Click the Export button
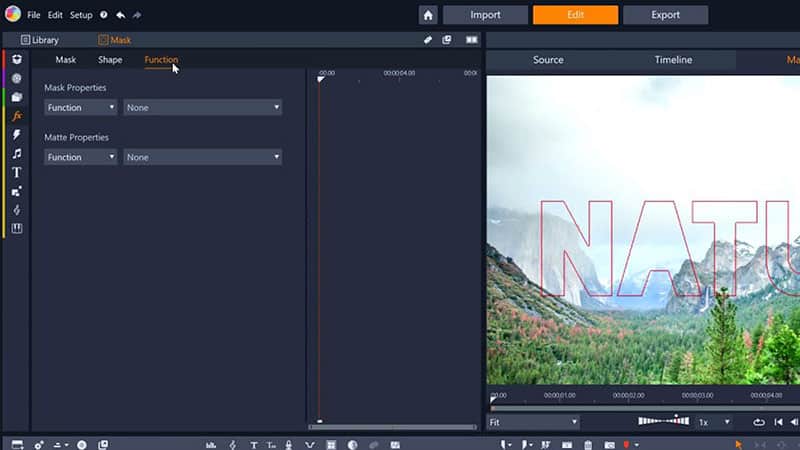The height and width of the screenshot is (450, 800). (665, 15)
